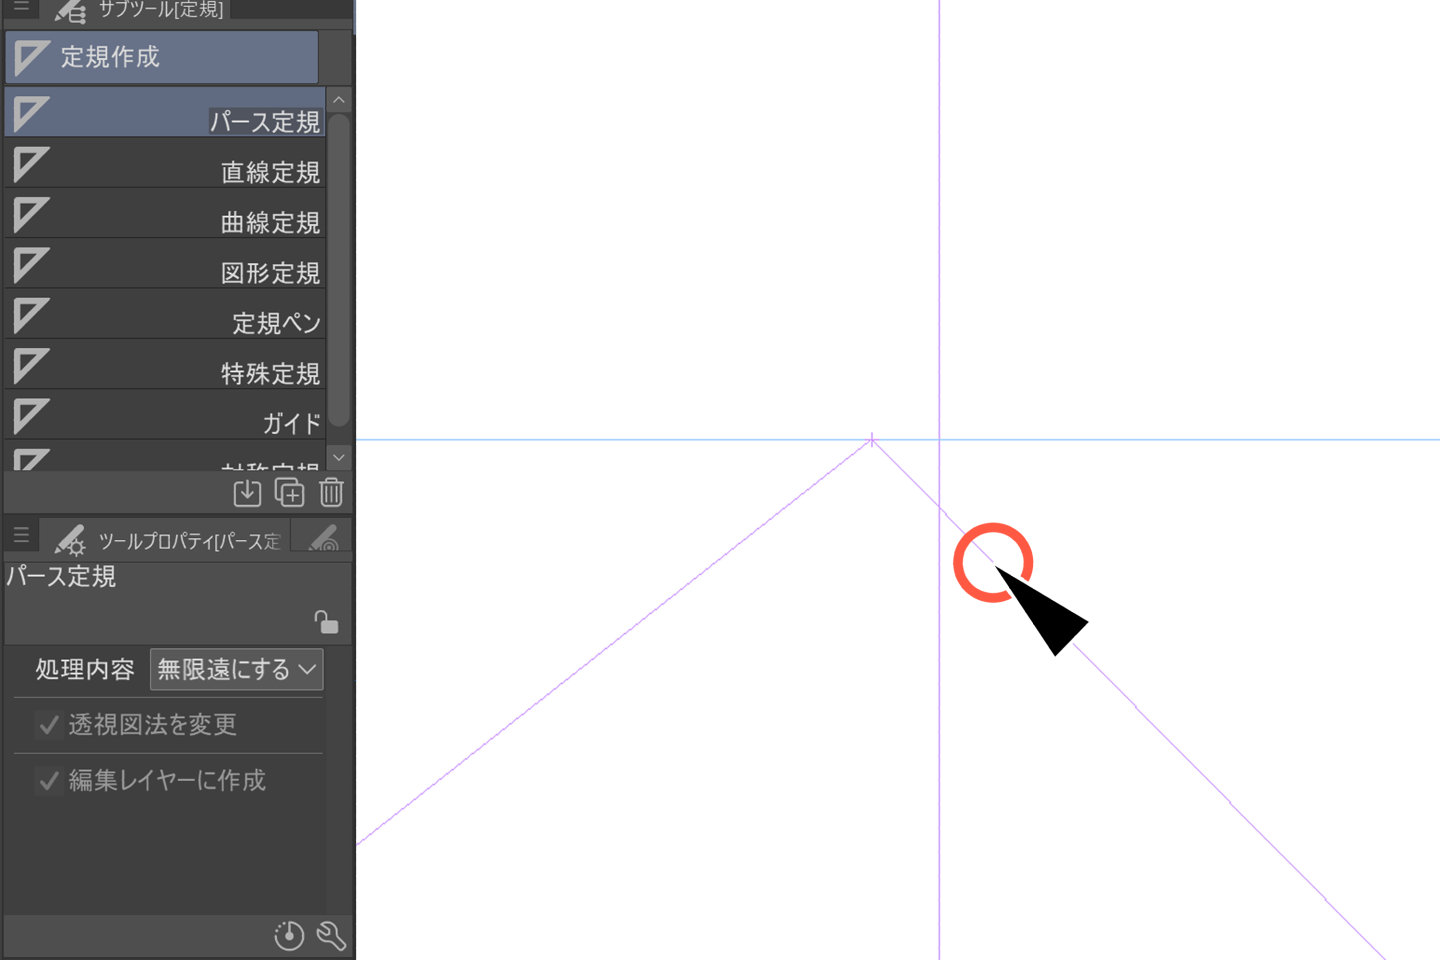
Task: Select the パース定規 sub tool
Action: point(165,112)
